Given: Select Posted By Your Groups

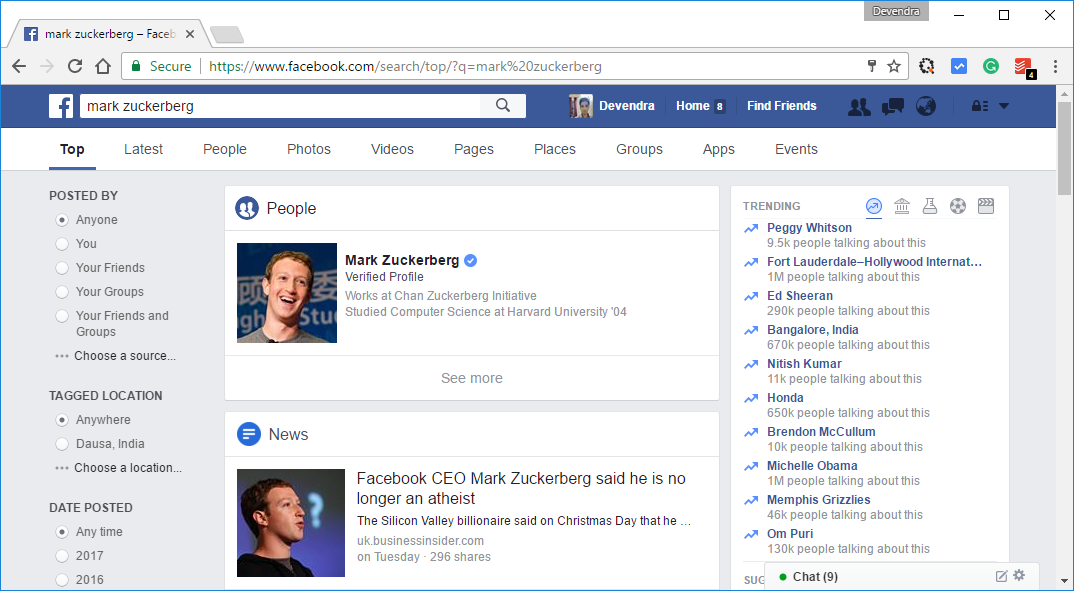Looking at the screenshot, I should (62, 292).
